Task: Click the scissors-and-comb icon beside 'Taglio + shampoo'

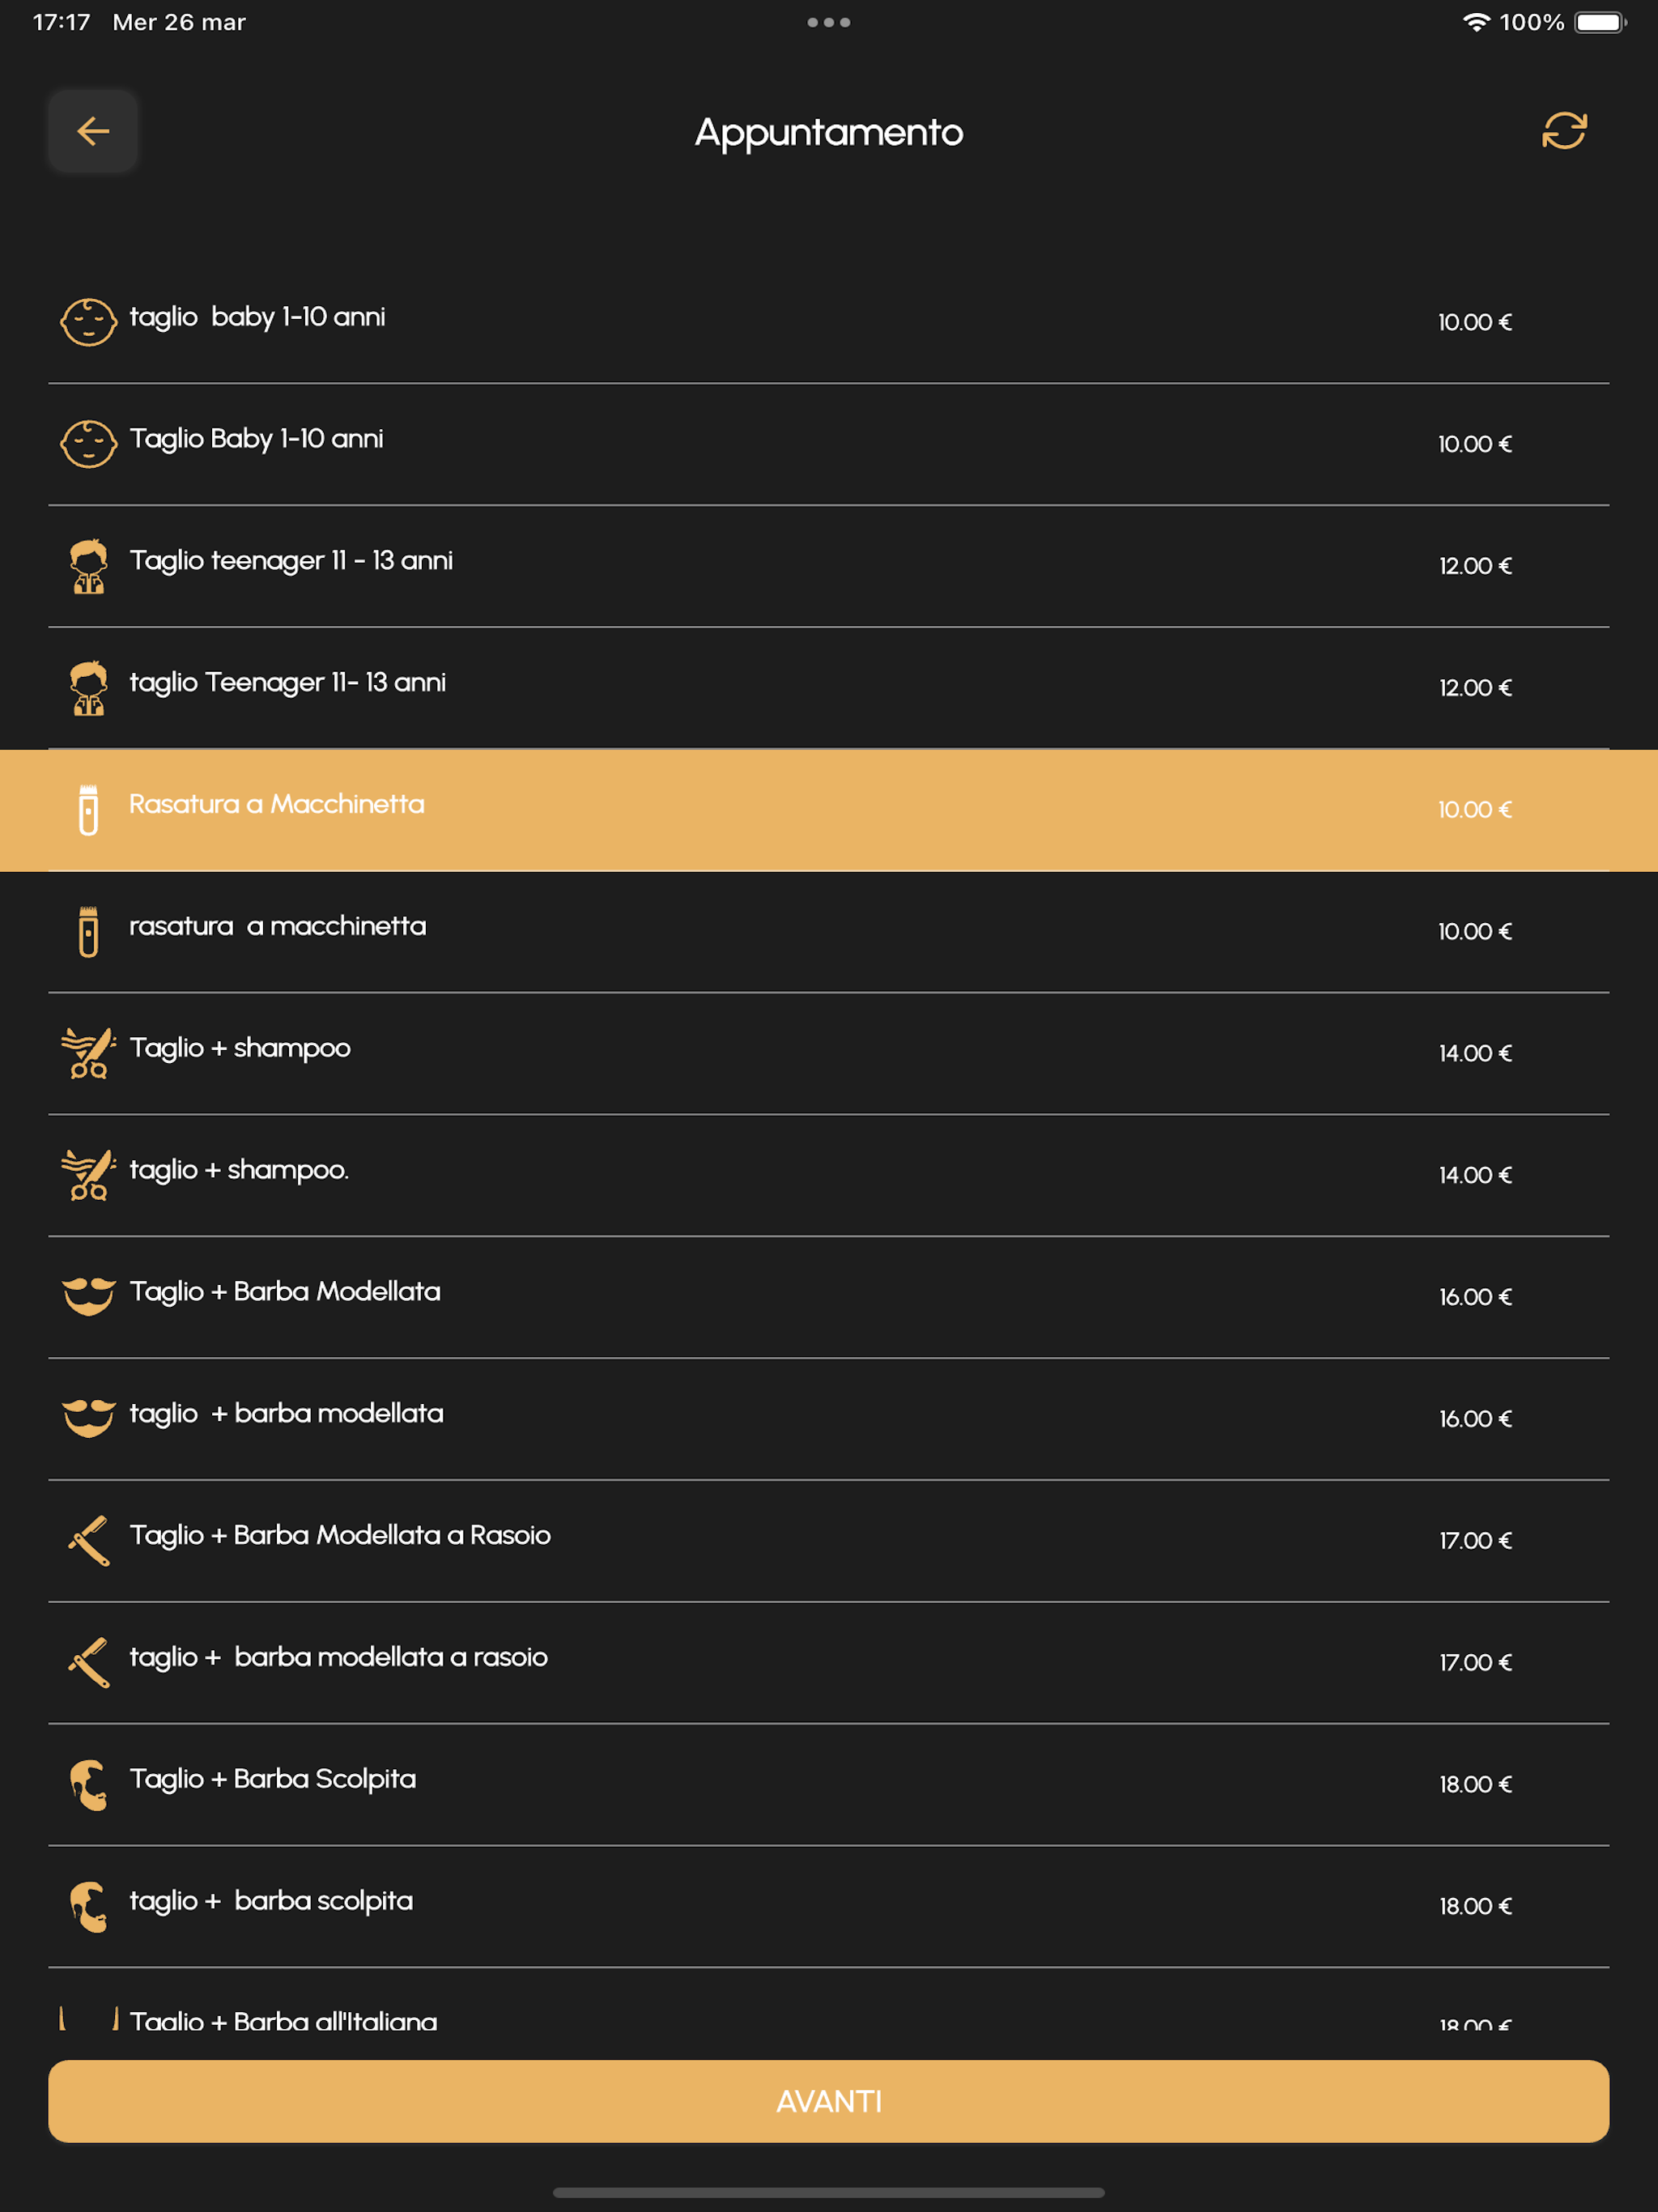Action: pyautogui.click(x=88, y=1053)
